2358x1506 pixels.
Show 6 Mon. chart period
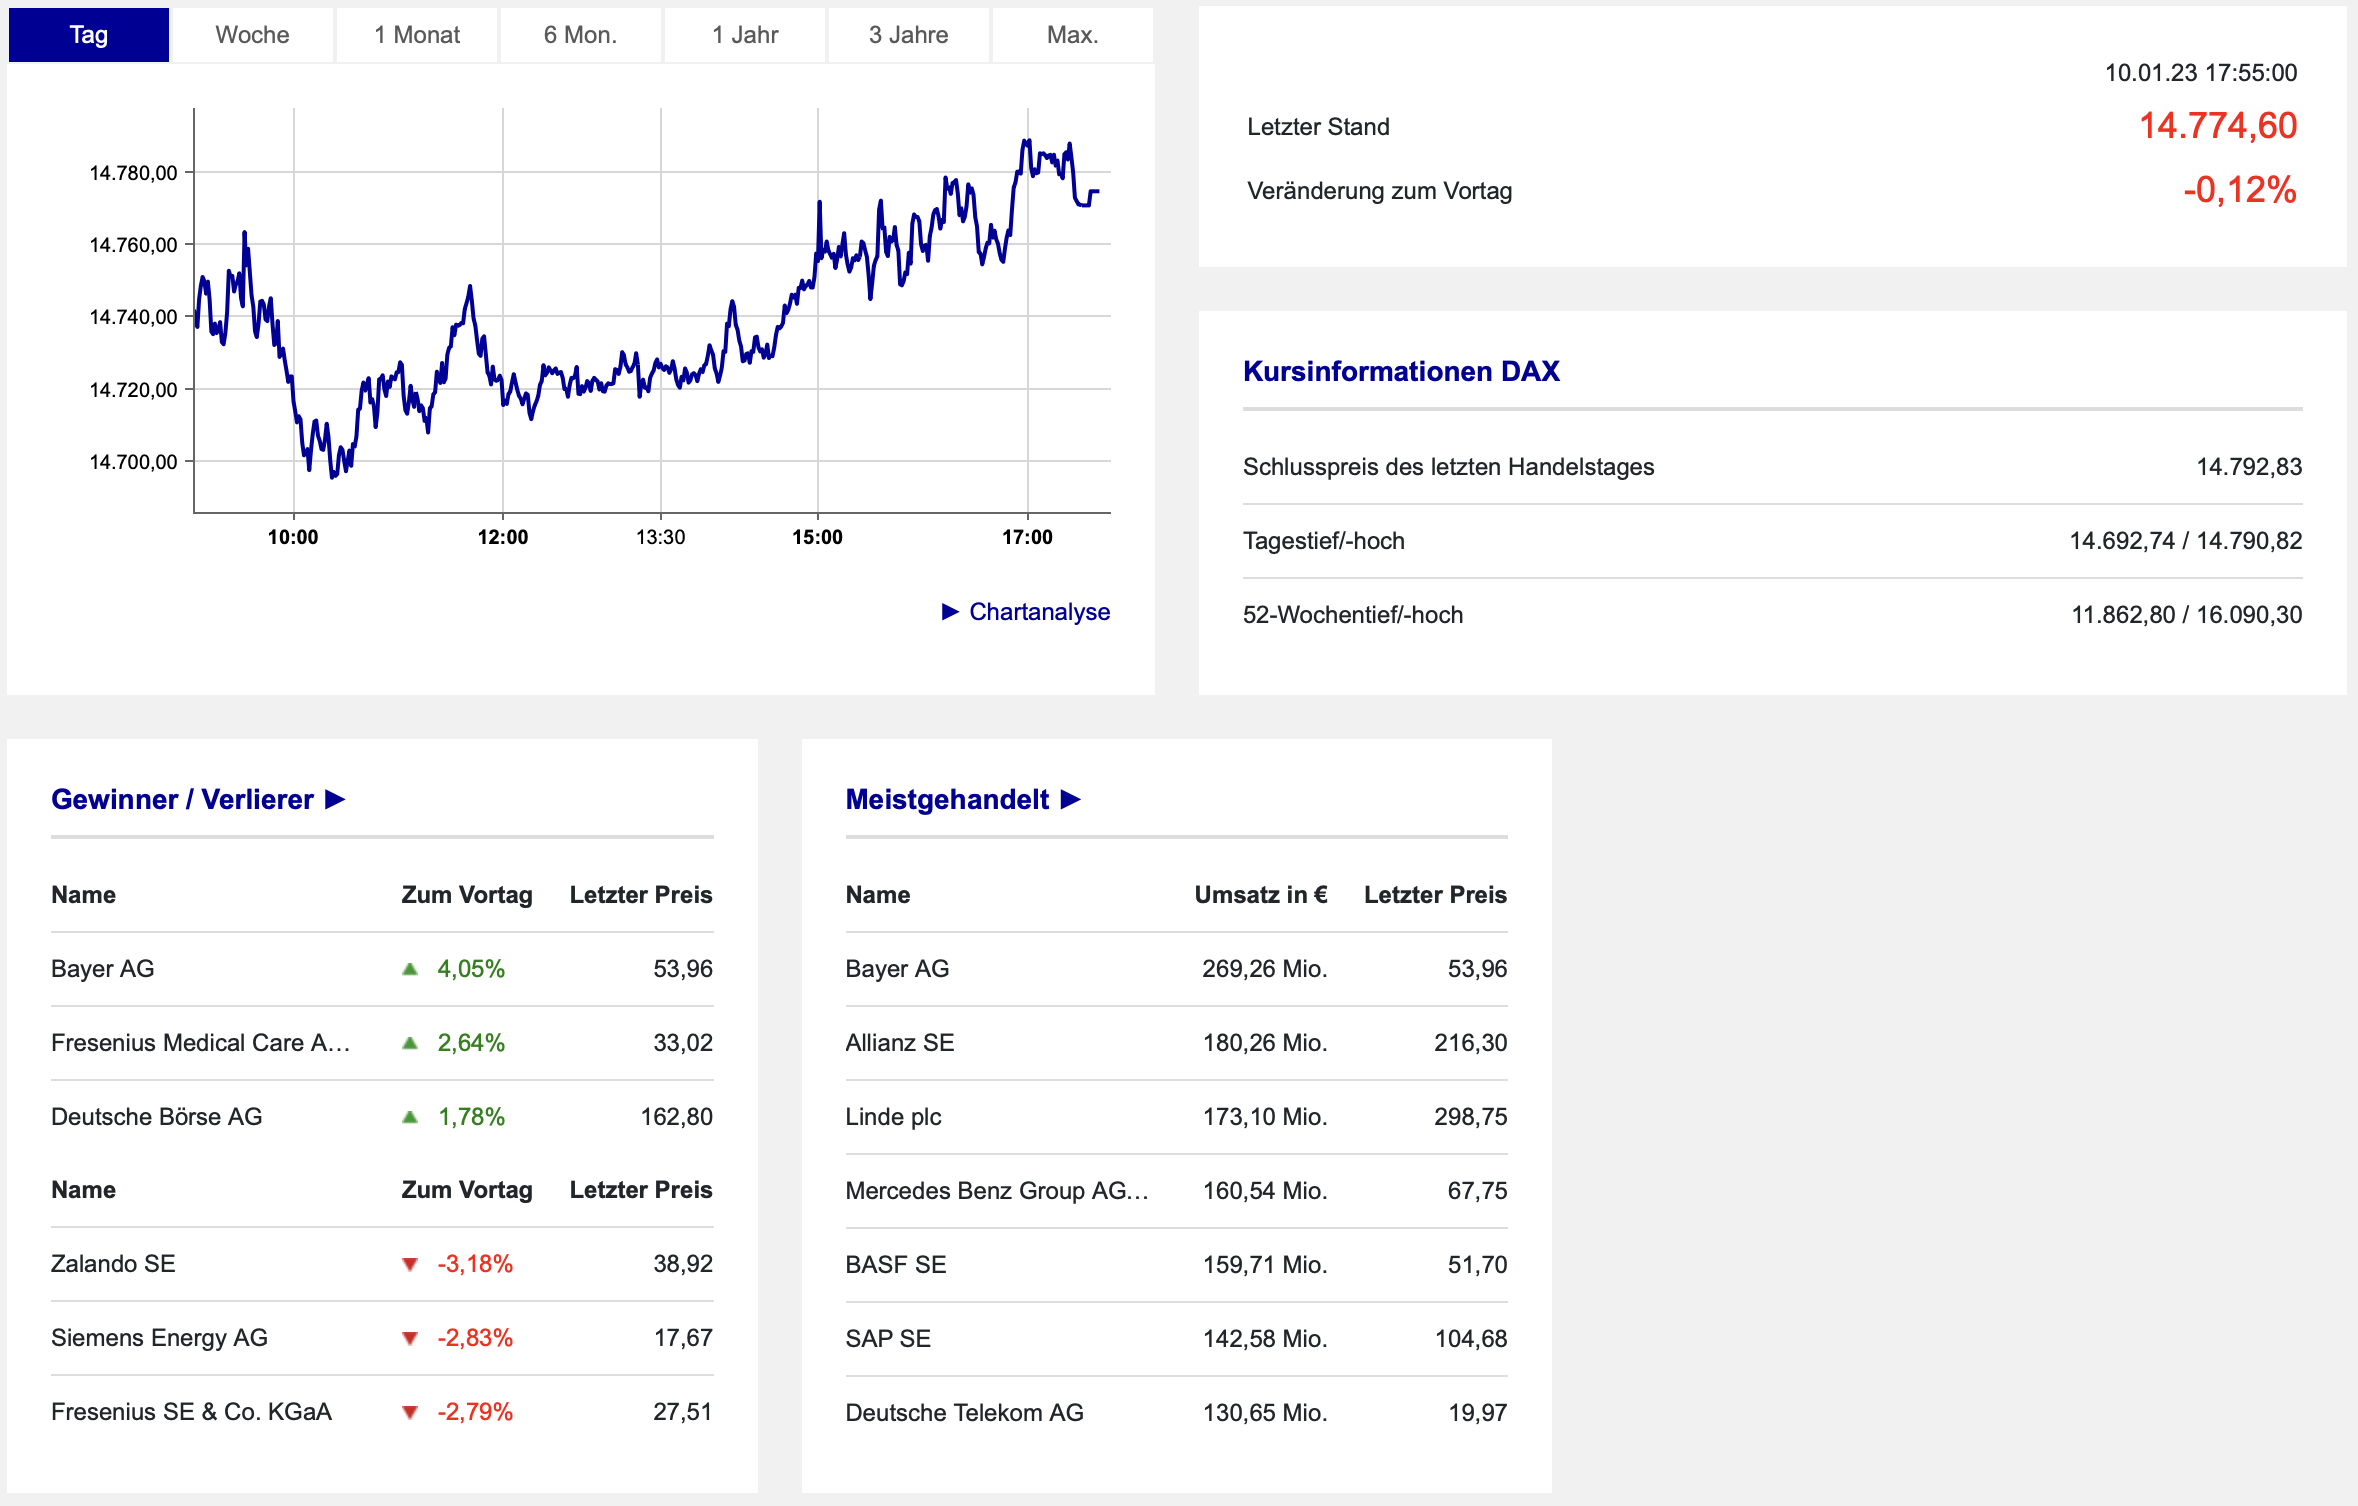[580, 35]
